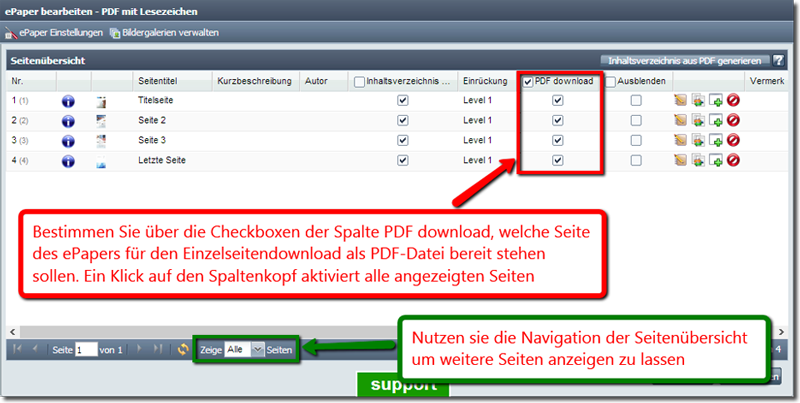800x403 pixels.
Task: Check Ausblenden for Titelseite row
Action: click(x=636, y=101)
